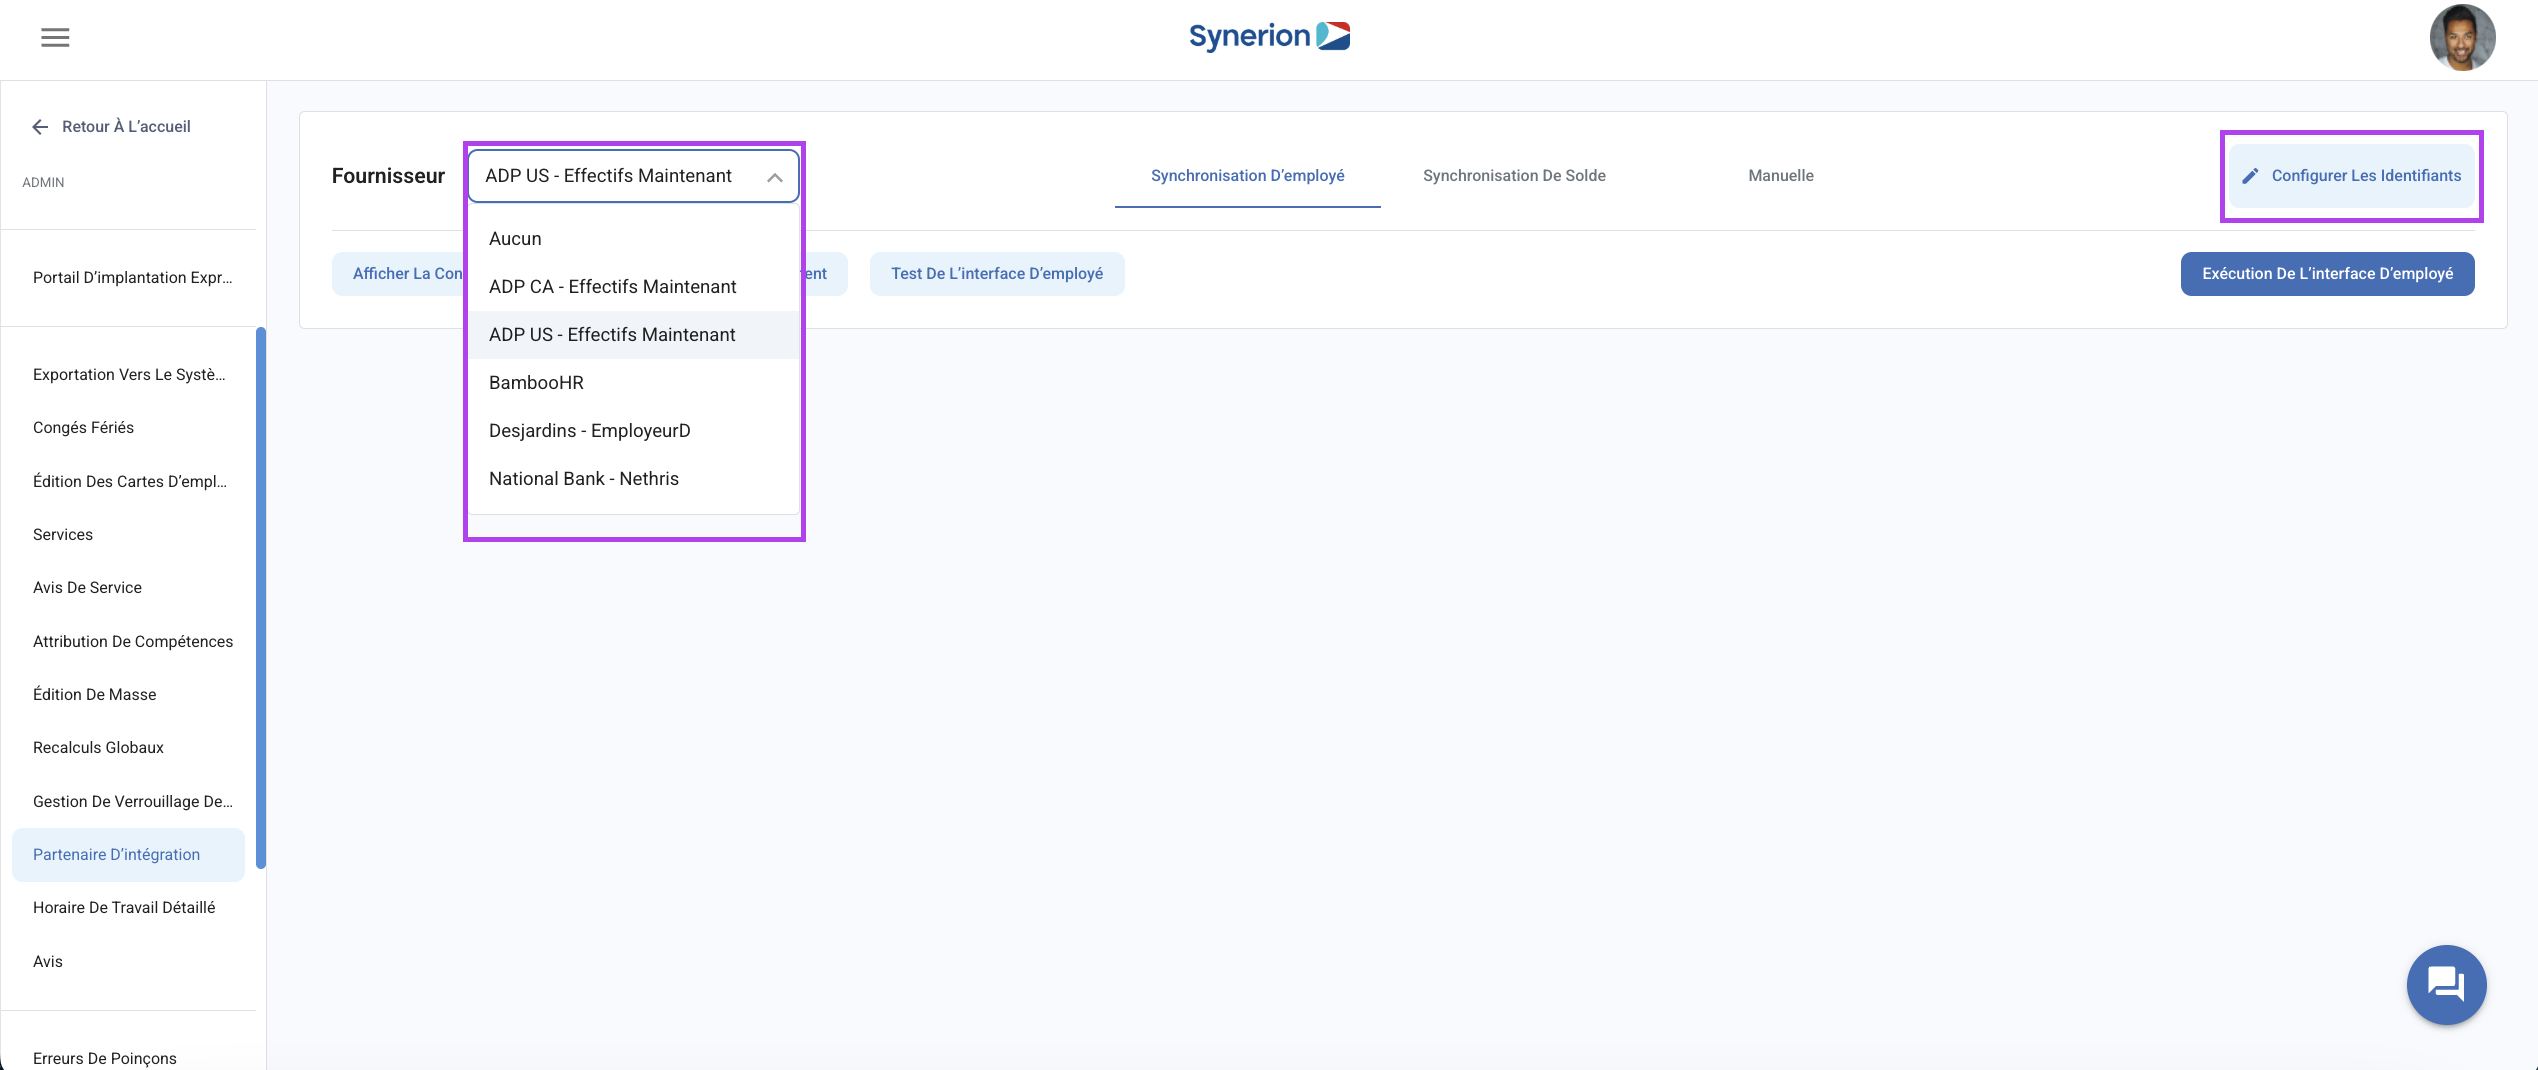Screen dimensions: 2538x1070
Task: Open Erreurs De Poinçons sidebar item
Action: click(x=129, y=1058)
